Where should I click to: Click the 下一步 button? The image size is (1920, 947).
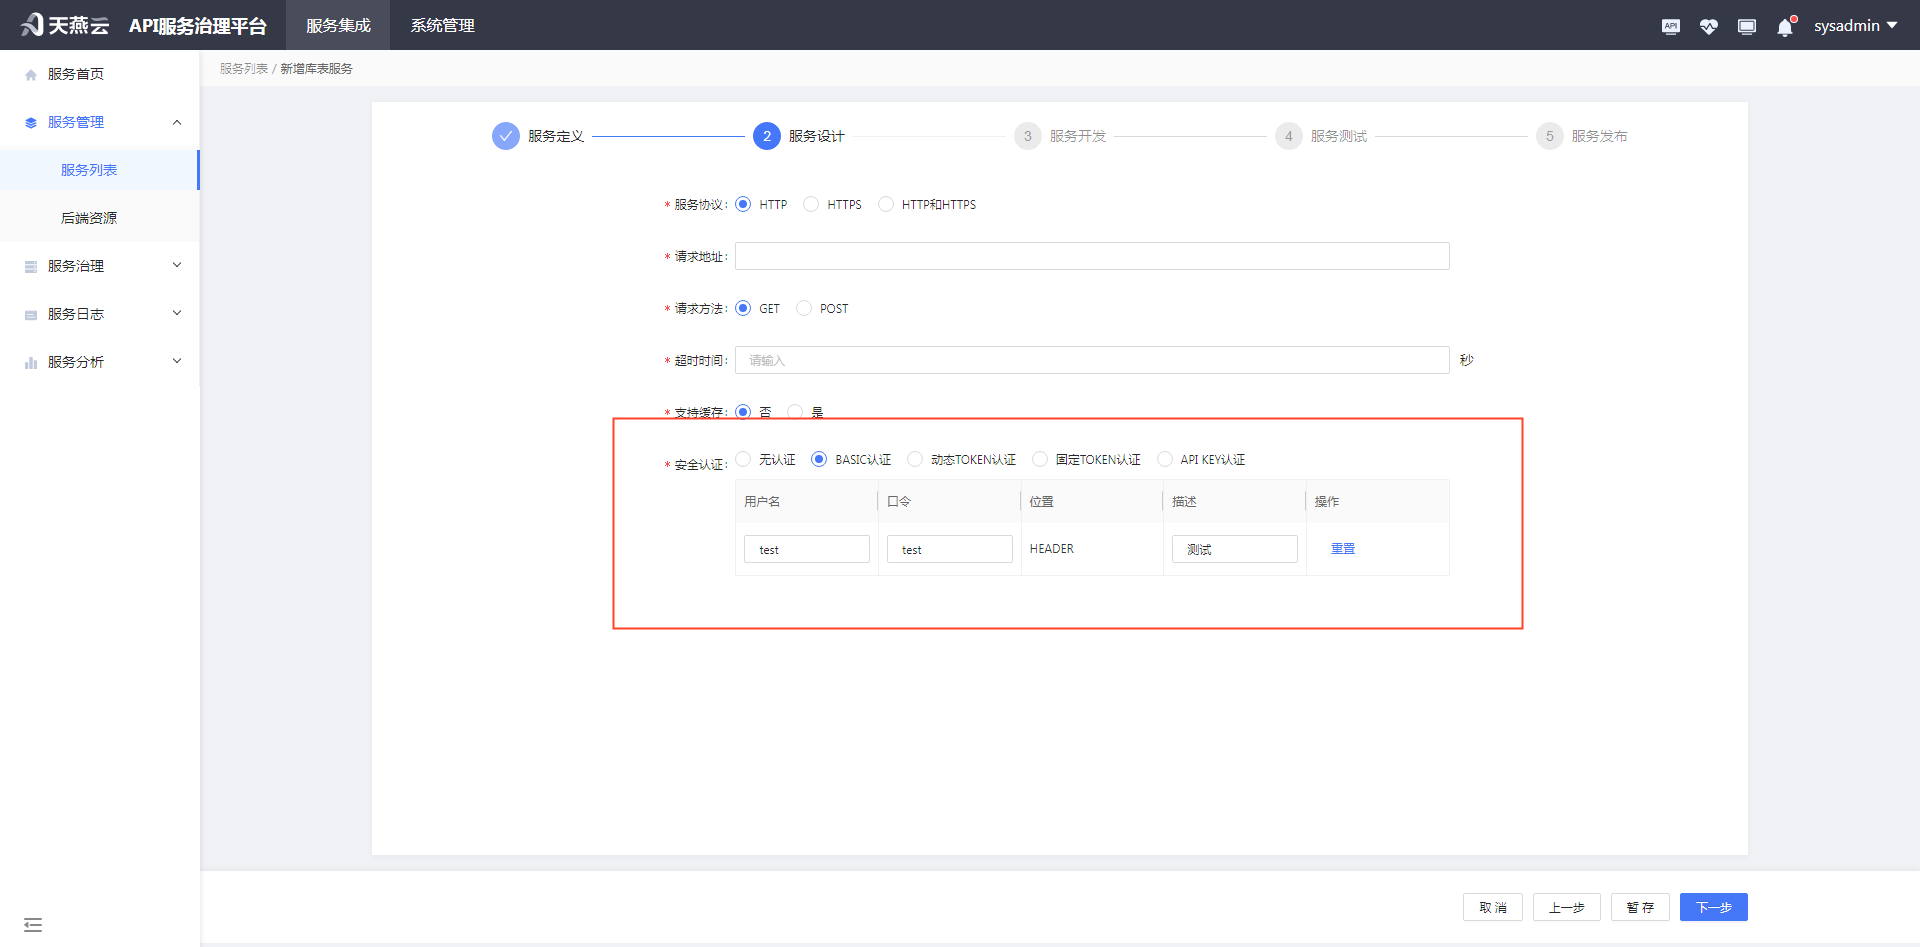point(1713,907)
